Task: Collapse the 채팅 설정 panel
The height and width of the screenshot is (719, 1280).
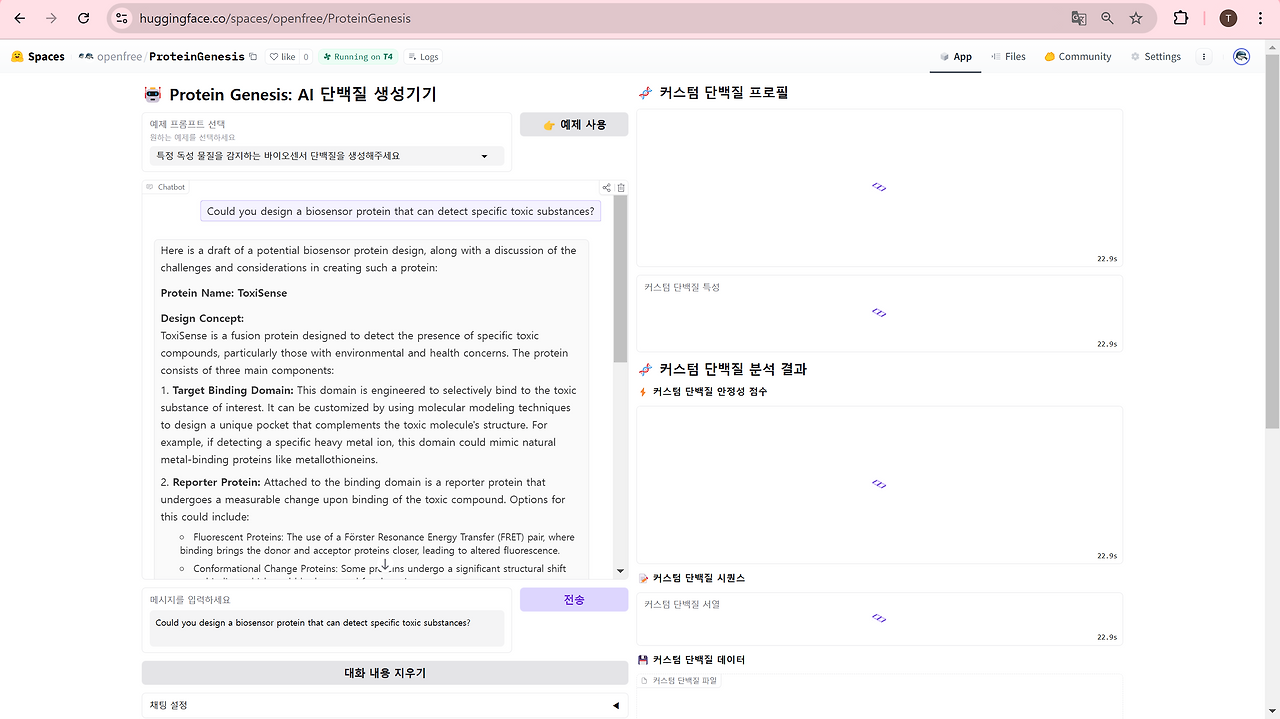Action: (616, 705)
